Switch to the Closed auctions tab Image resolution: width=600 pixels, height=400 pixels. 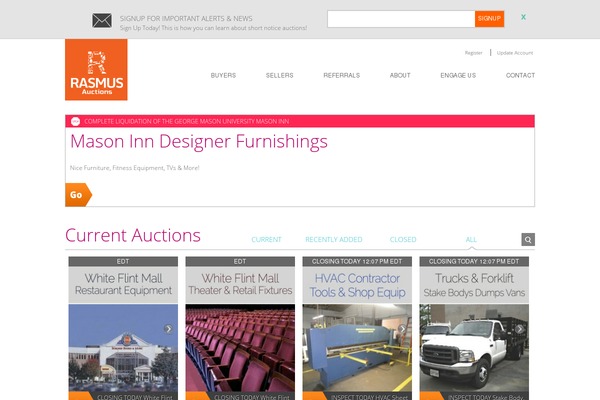403,240
